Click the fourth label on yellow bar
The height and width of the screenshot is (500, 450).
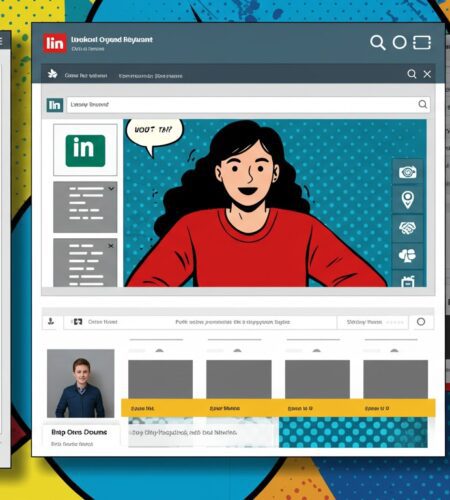(x=377, y=408)
